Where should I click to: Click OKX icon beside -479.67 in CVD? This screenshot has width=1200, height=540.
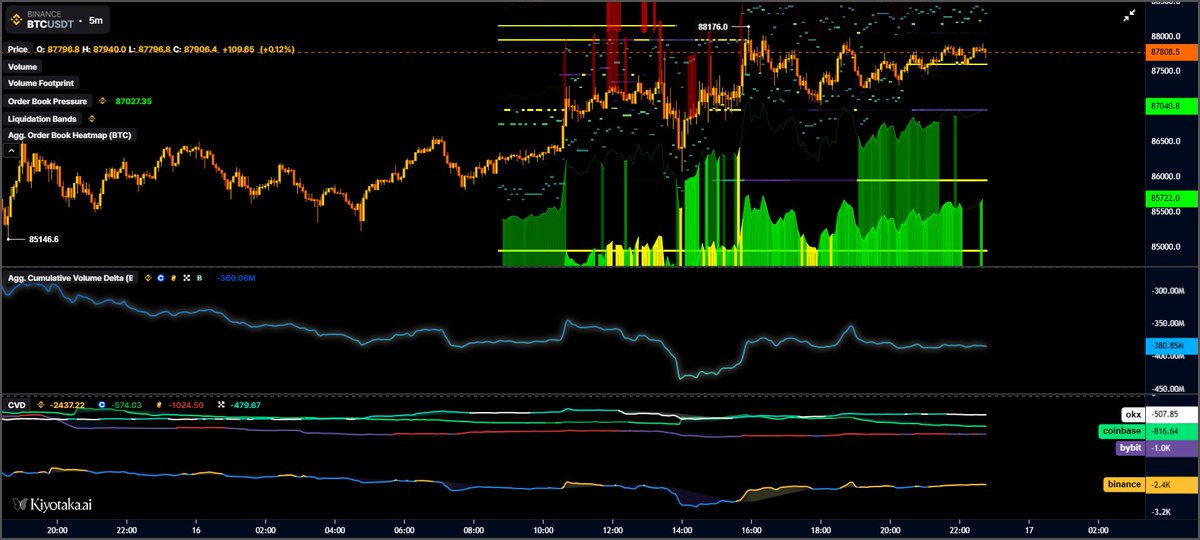pos(222,405)
